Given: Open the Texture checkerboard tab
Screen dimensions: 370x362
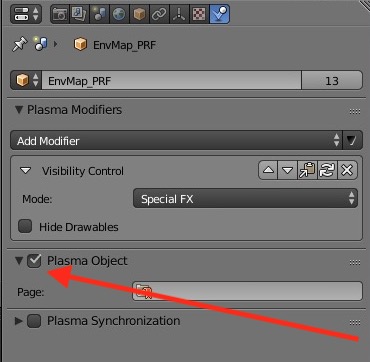Looking at the screenshot, I should click(199, 14).
